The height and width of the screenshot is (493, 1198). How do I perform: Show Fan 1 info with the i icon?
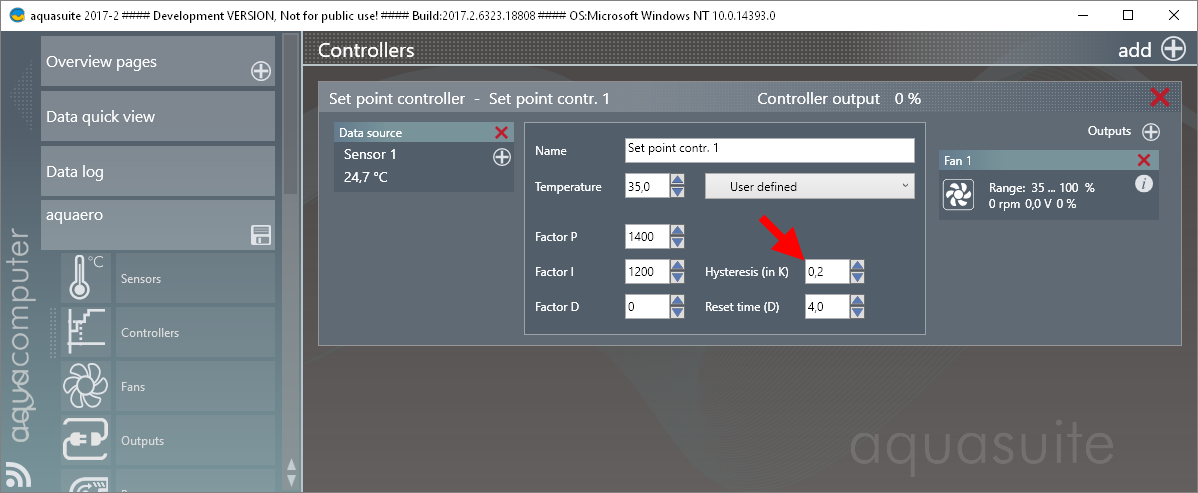tap(1143, 184)
